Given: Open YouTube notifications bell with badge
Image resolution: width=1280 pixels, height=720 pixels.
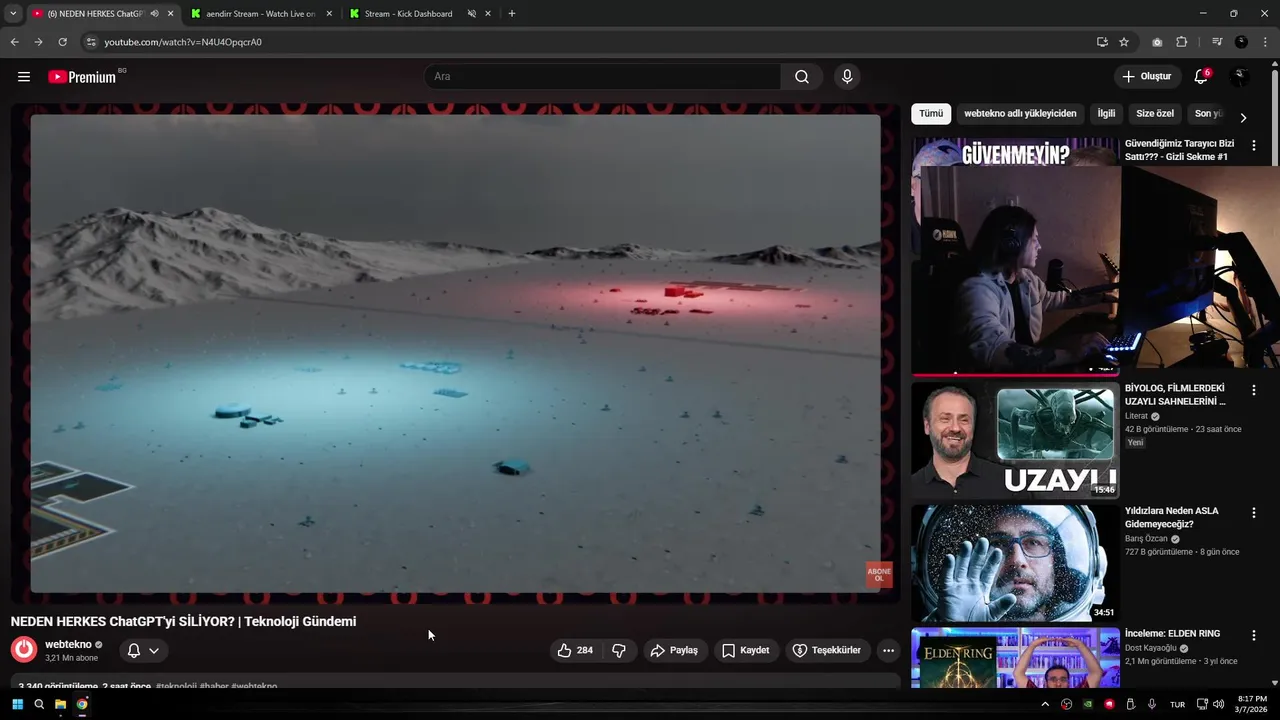Looking at the screenshot, I should pyautogui.click(x=1201, y=77).
